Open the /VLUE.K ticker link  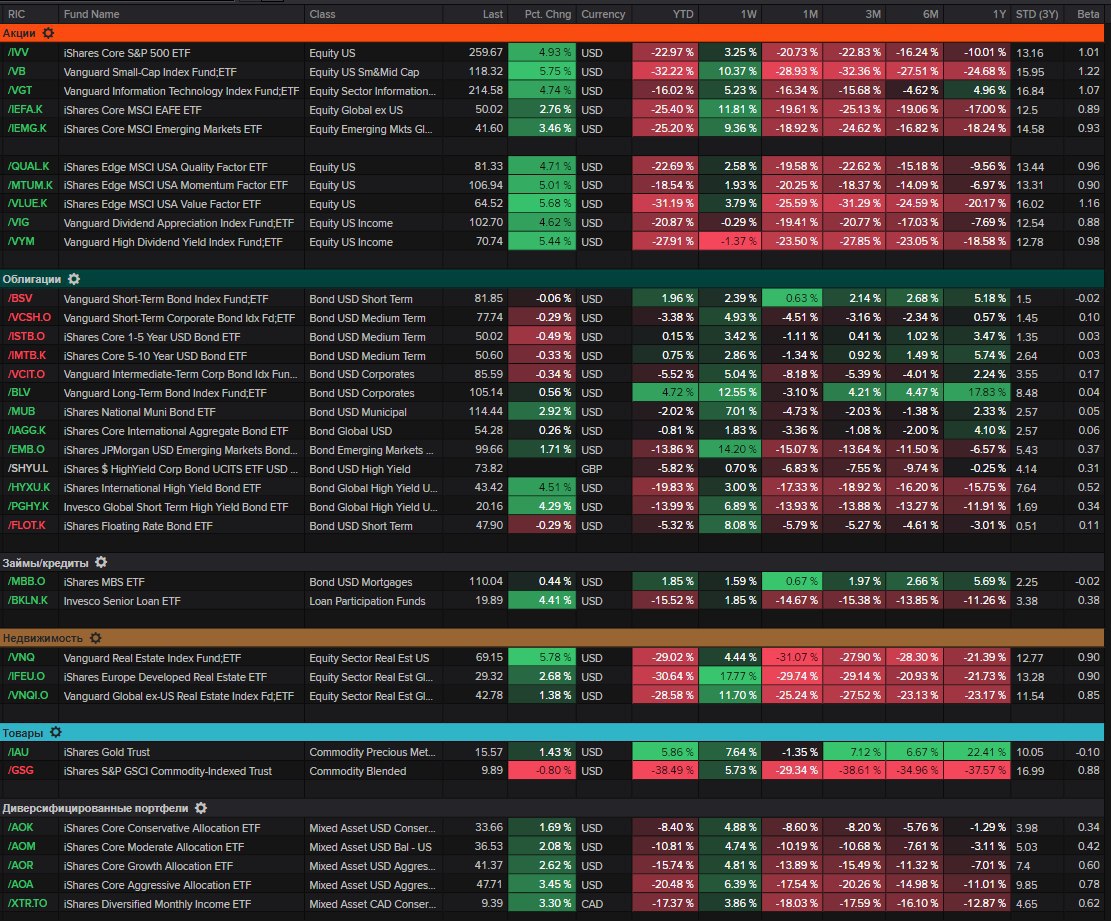click(x=28, y=203)
